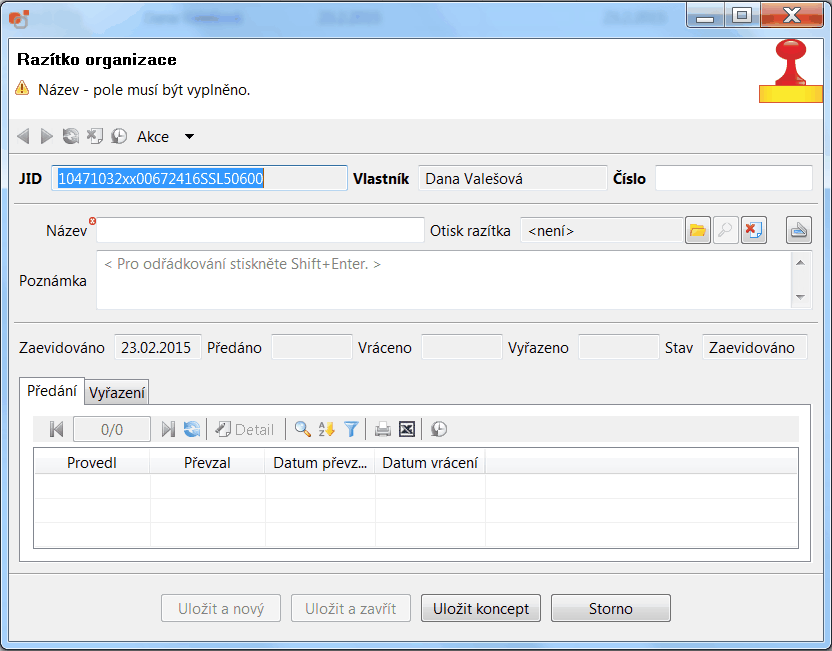
Task: Sort by Datum převz... column header
Action: pos(320,462)
